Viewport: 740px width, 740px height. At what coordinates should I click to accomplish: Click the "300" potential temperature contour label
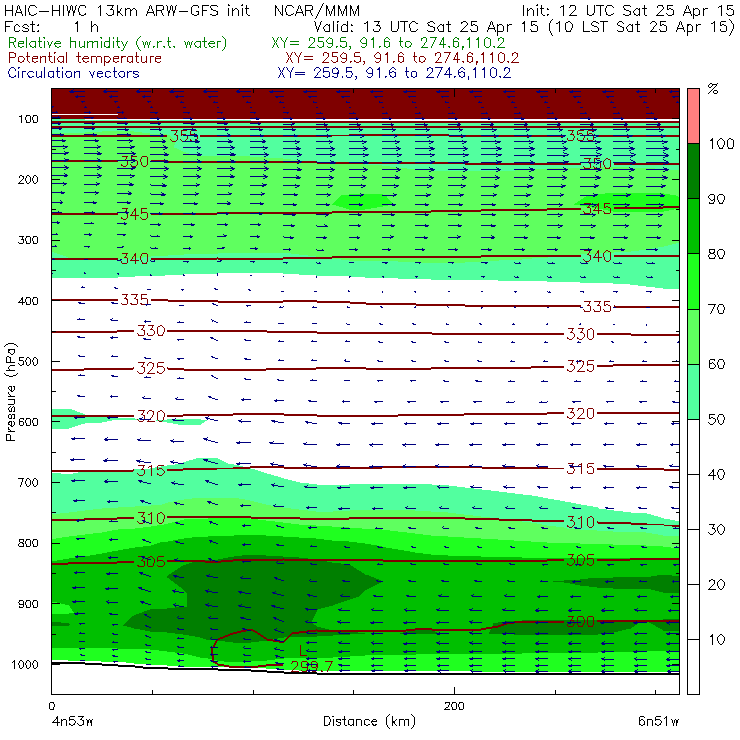tap(580, 621)
